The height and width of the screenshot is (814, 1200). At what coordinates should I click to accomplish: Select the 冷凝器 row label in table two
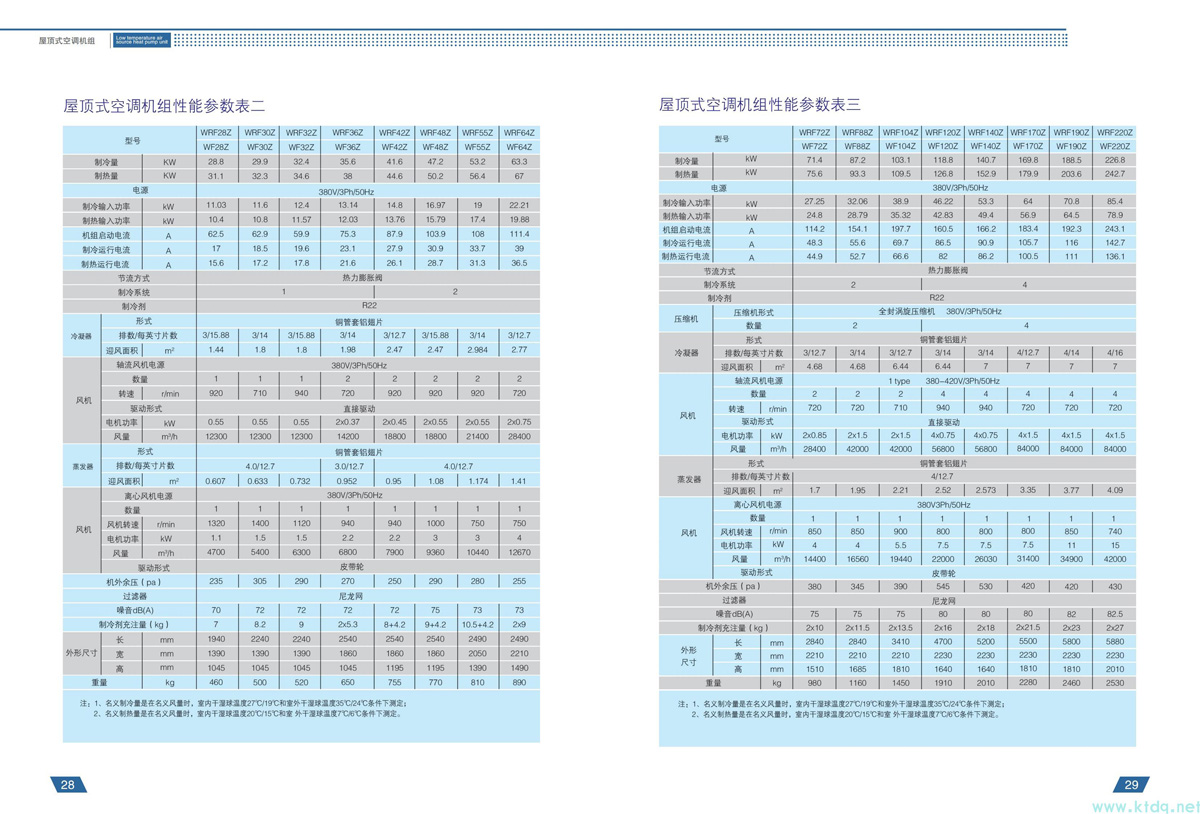81,336
